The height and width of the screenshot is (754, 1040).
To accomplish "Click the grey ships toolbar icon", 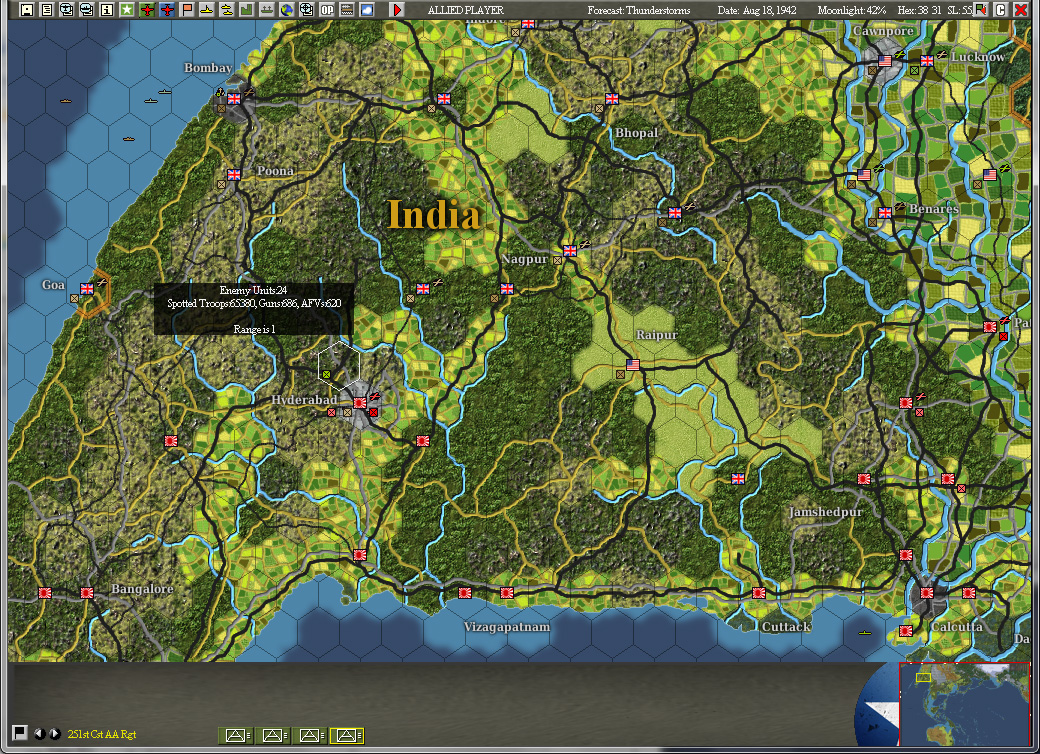I will [x=266, y=10].
